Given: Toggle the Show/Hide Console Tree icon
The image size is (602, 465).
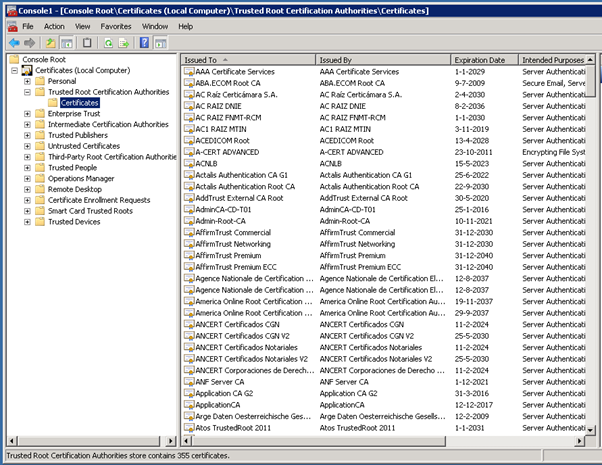Looking at the screenshot, I should (x=66, y=44).
